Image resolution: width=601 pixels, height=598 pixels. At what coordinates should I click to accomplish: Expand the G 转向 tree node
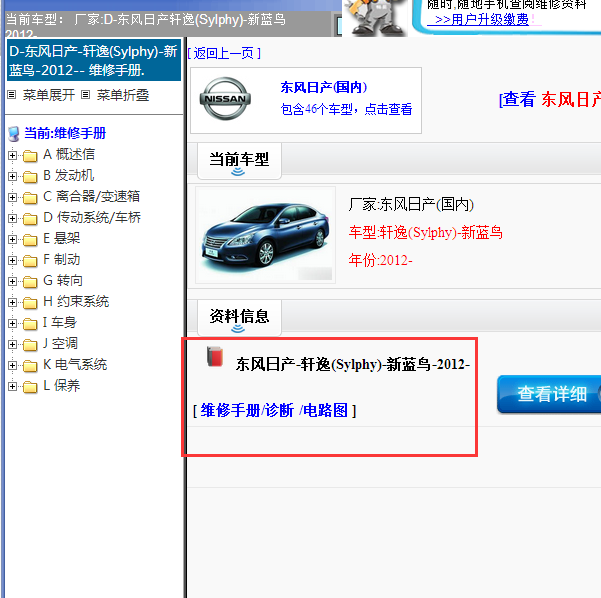click(12, 282)
